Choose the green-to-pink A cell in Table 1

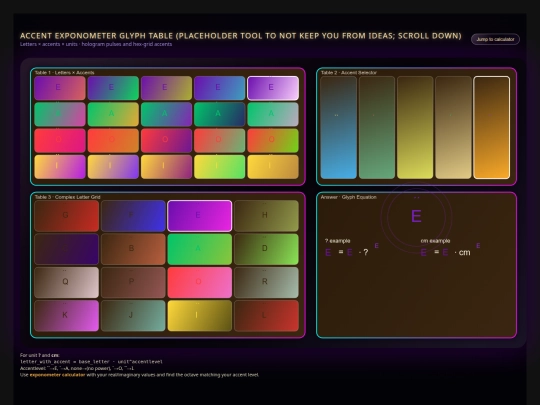coord(60,114)
